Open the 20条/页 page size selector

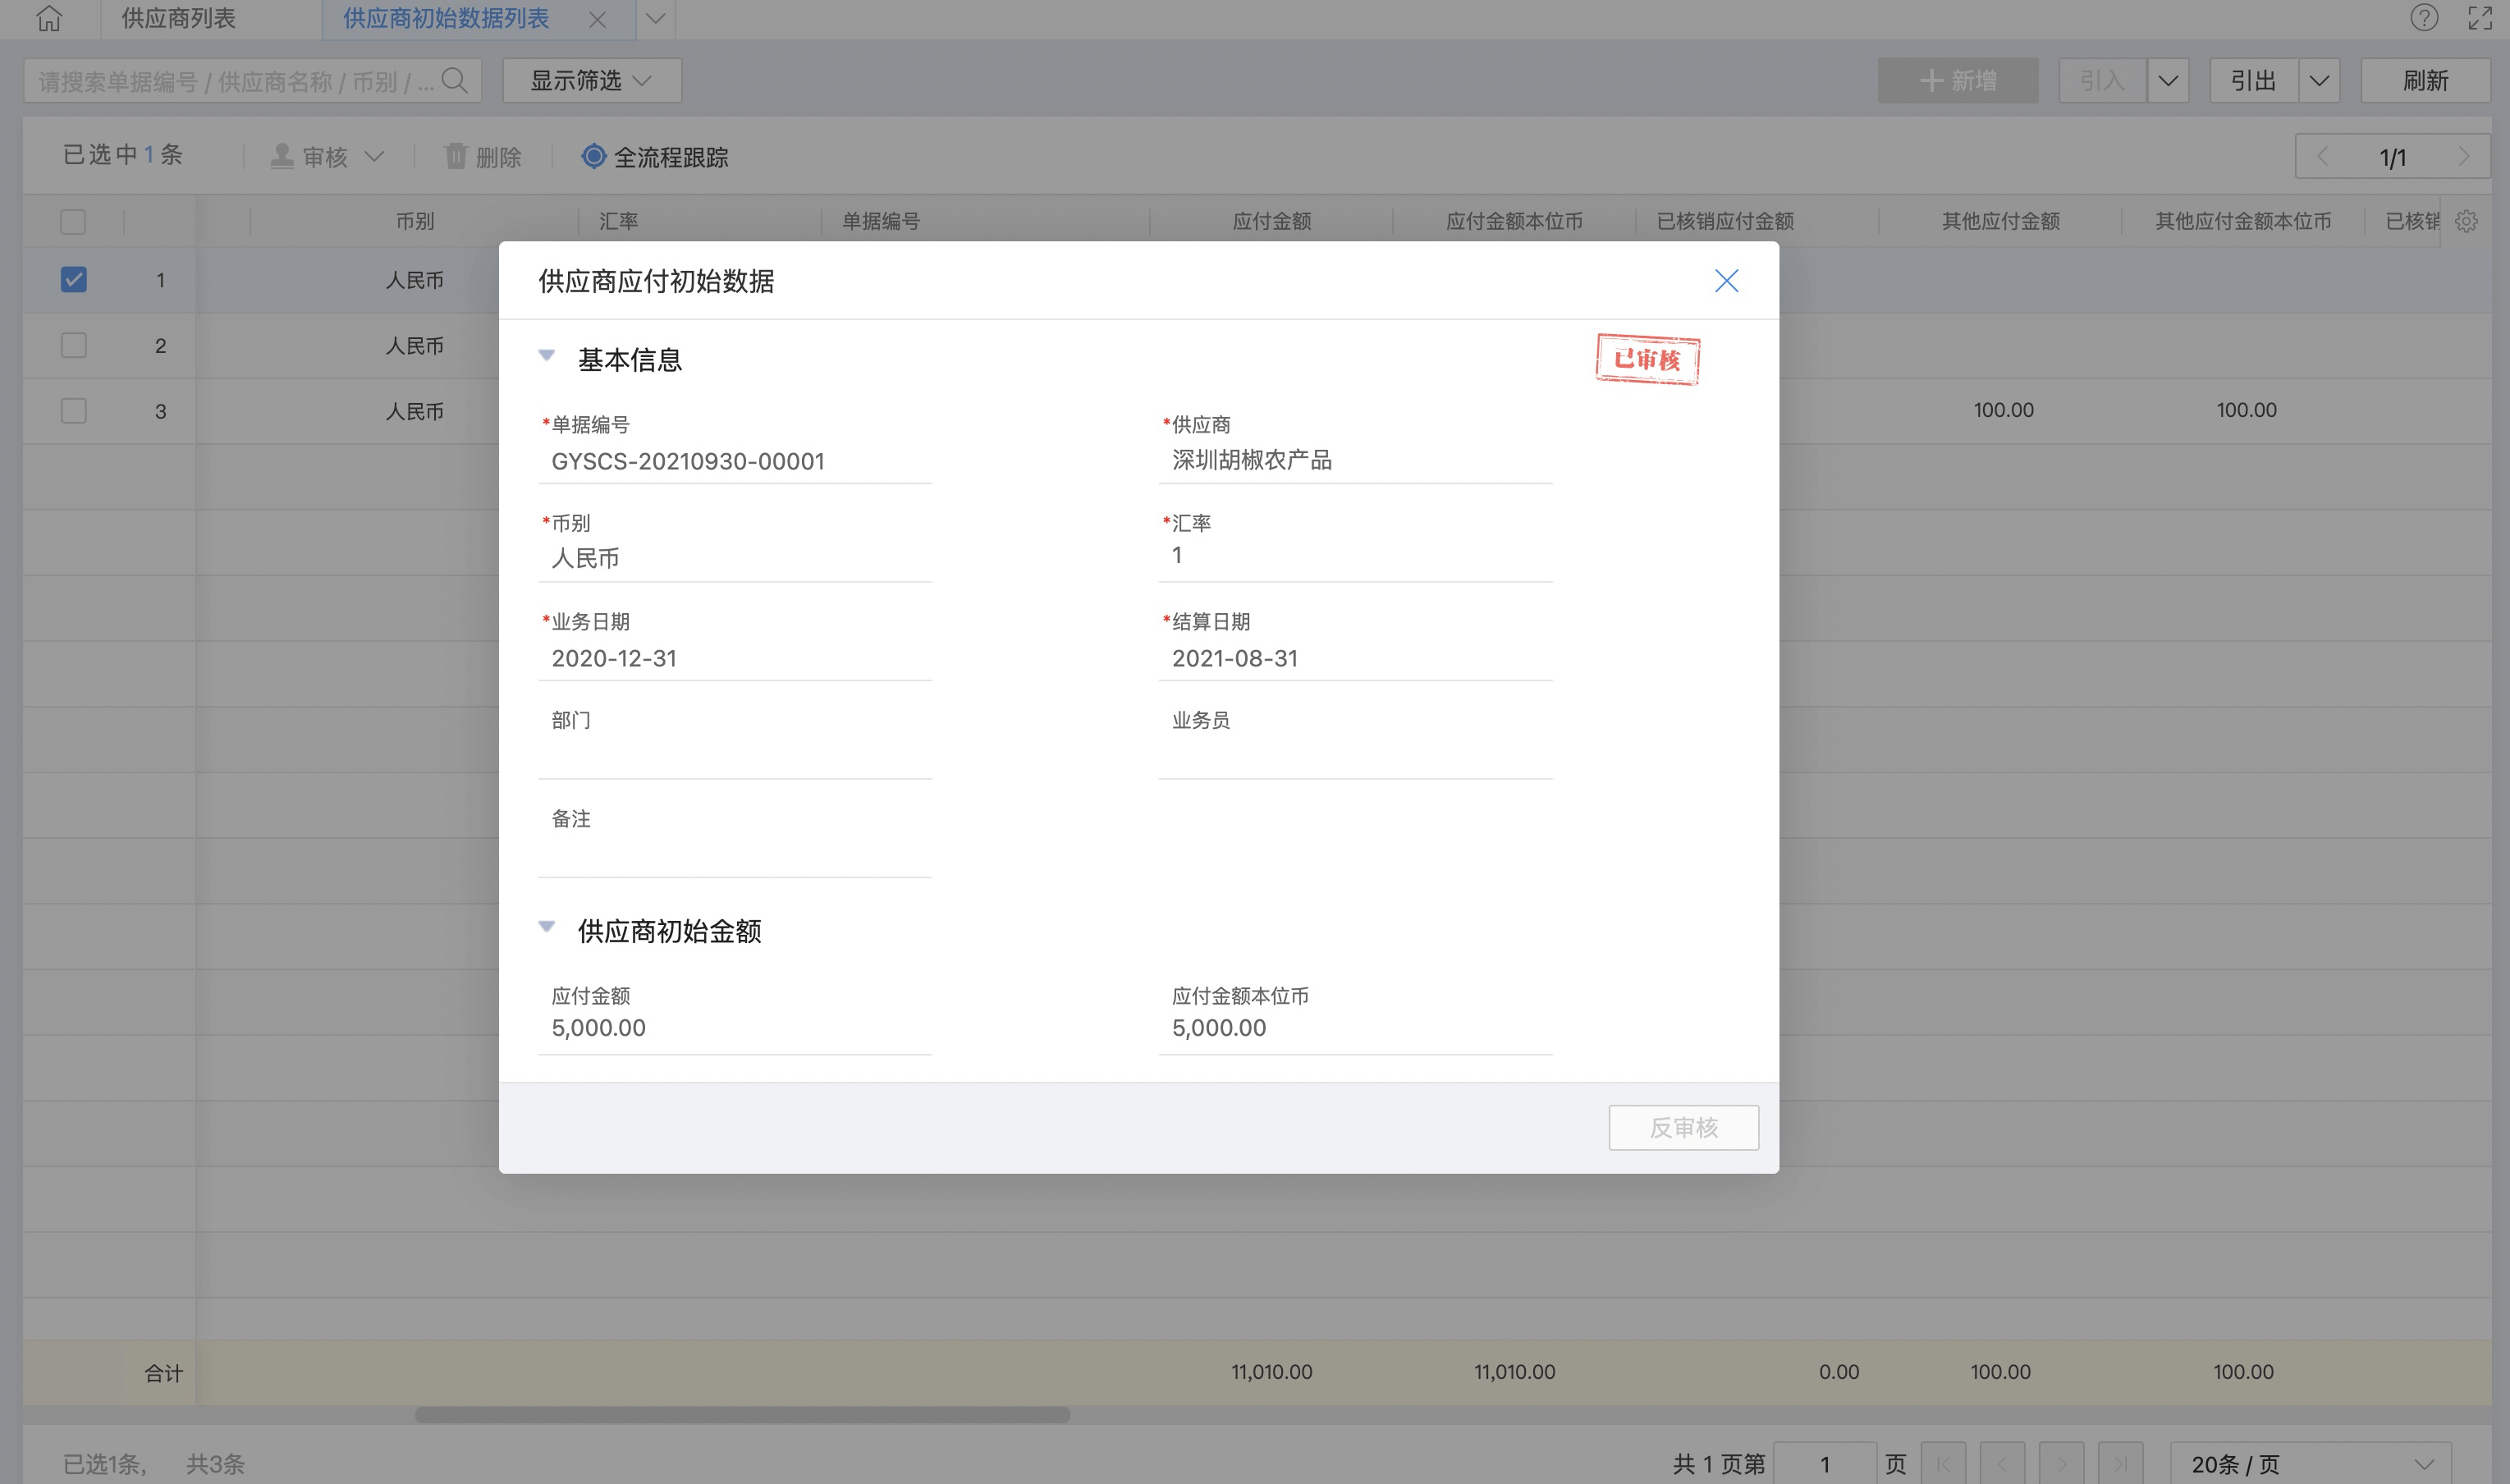pyautogui.click(x=2310, y=1463)
